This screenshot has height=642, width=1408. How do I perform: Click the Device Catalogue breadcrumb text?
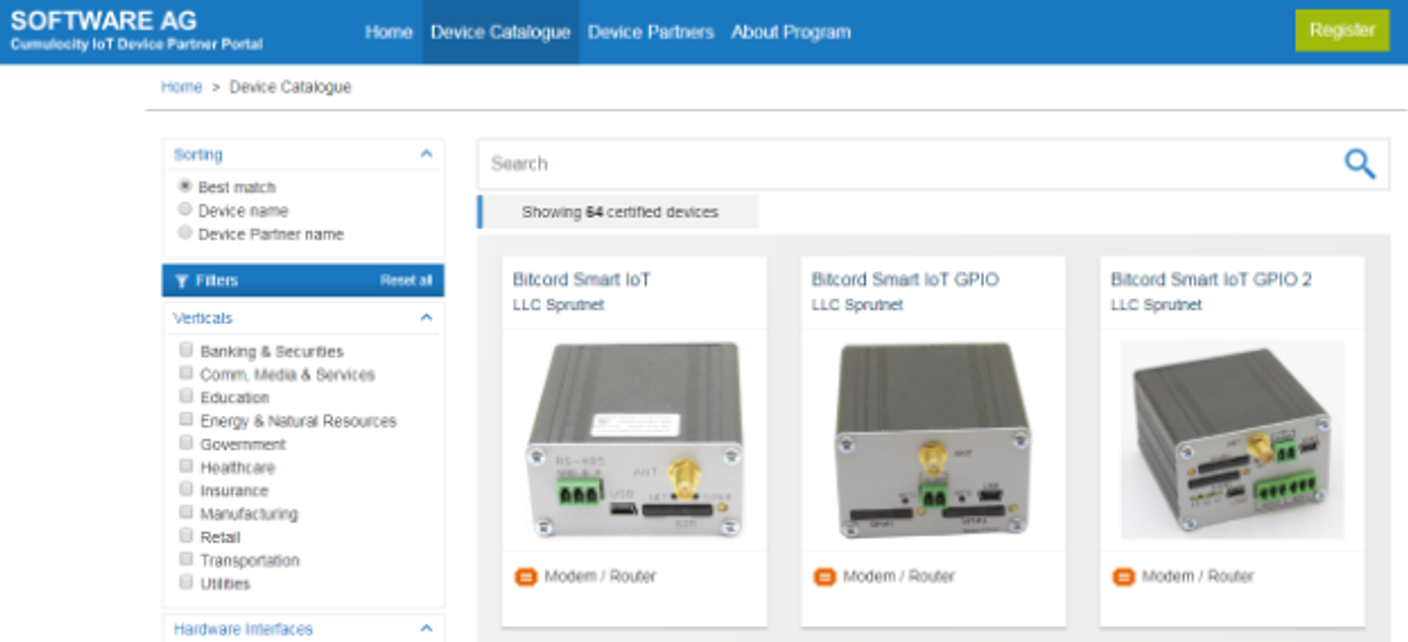(290, 87)
